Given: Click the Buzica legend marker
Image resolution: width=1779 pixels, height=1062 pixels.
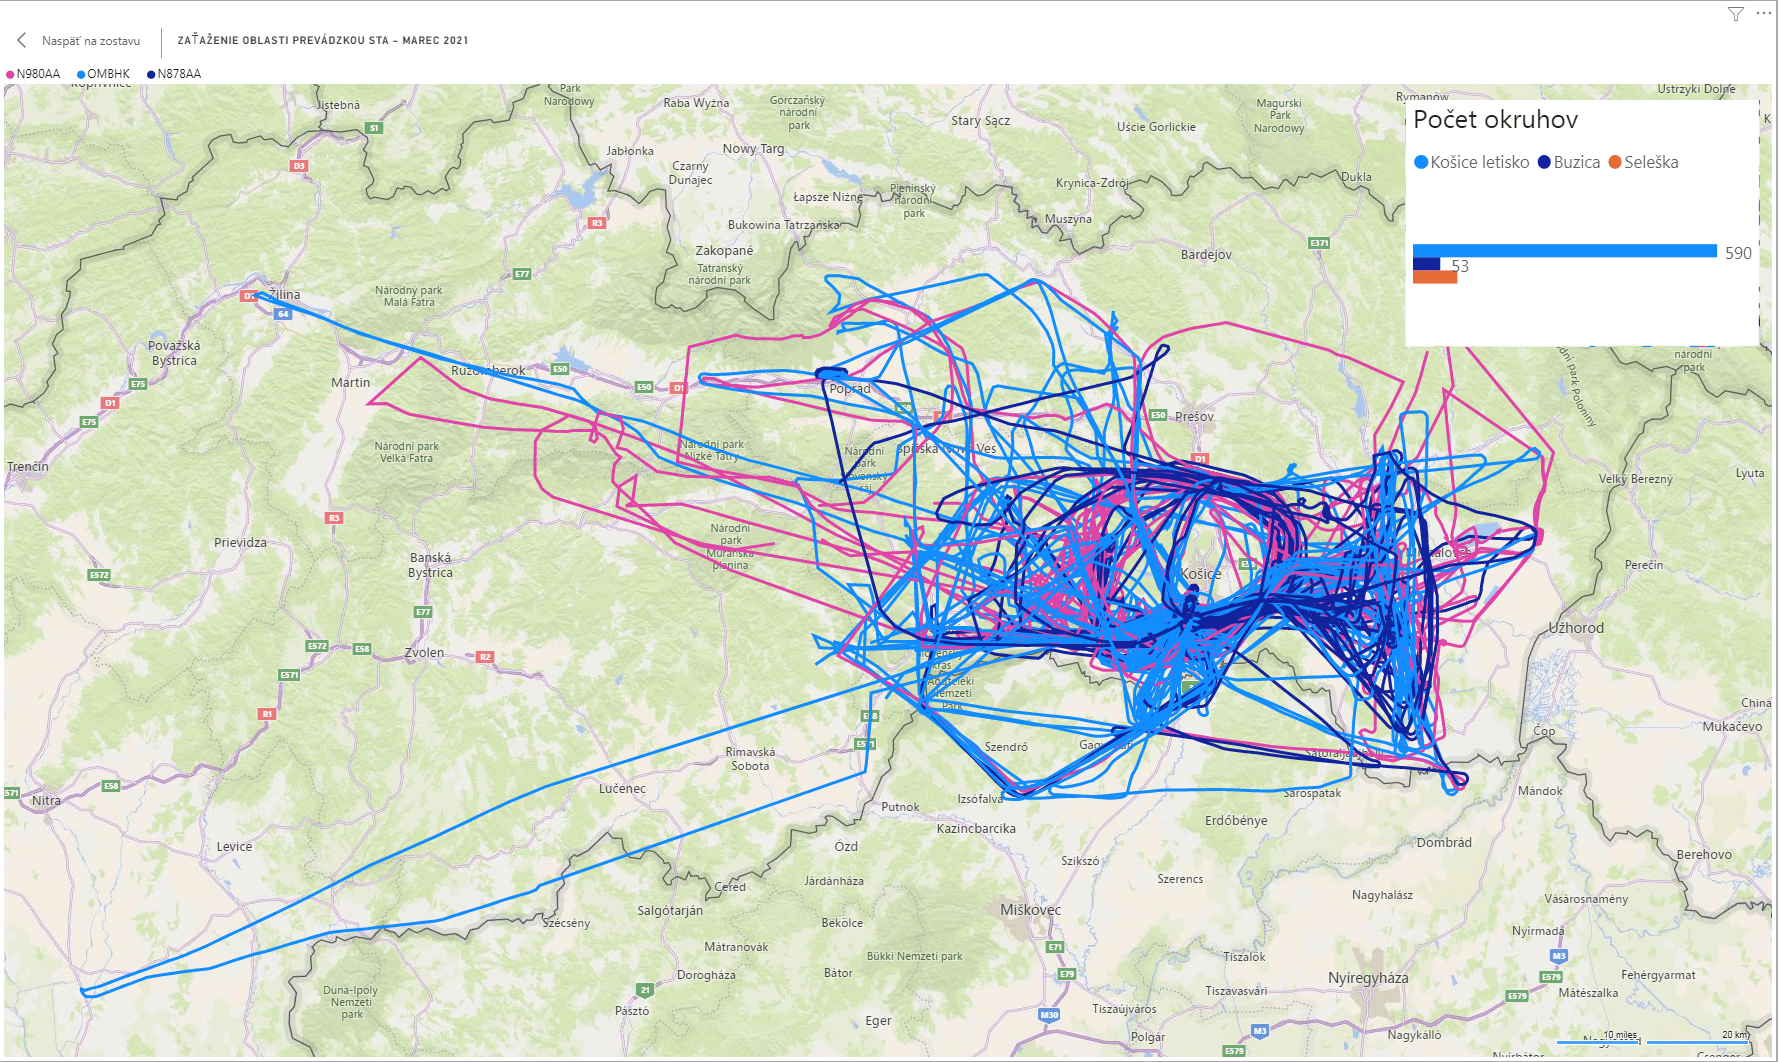Looking at the screenshot, I should tap(1544, 162).
